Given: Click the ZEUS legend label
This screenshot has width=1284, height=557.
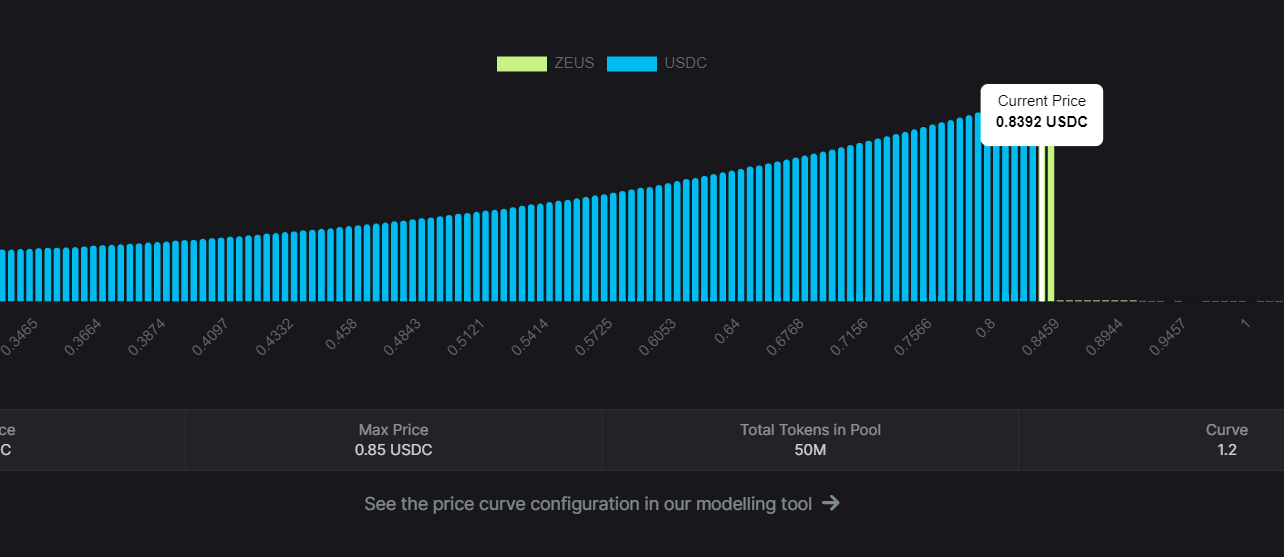Looking at the screenshot, I should point(574,64).
